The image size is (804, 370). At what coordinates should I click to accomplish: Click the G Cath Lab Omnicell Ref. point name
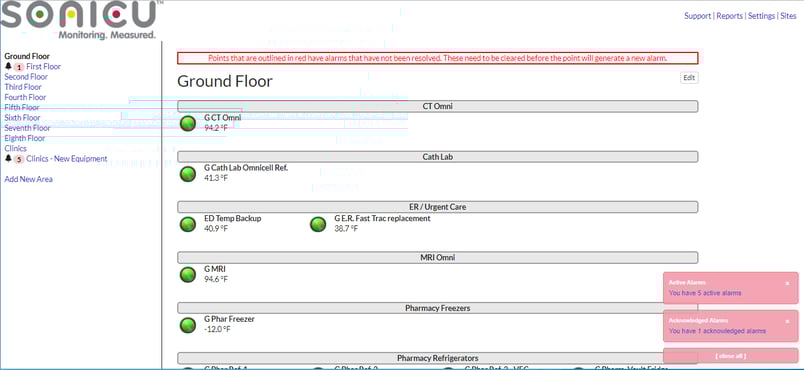coord(246,168)
